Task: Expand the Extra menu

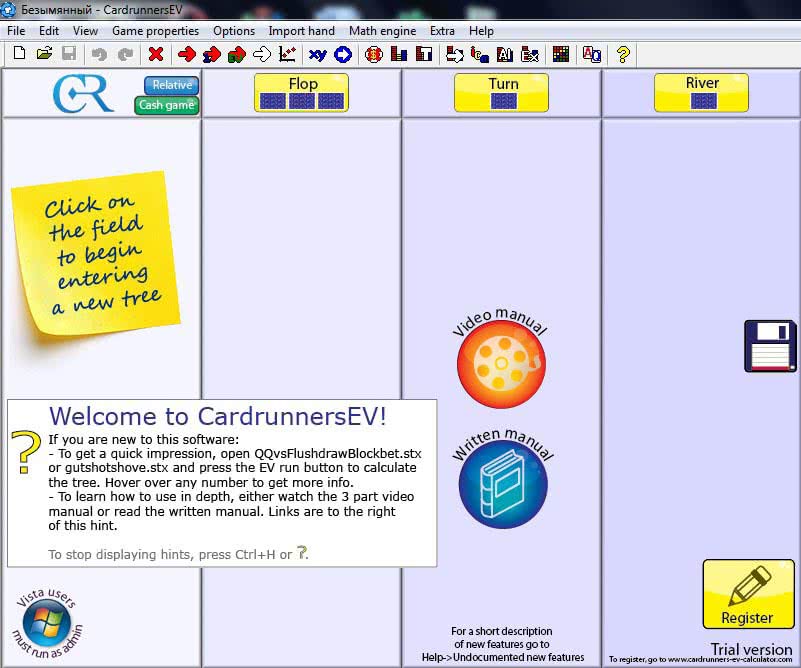Action: pyautogui.click(x=442, y=31)
